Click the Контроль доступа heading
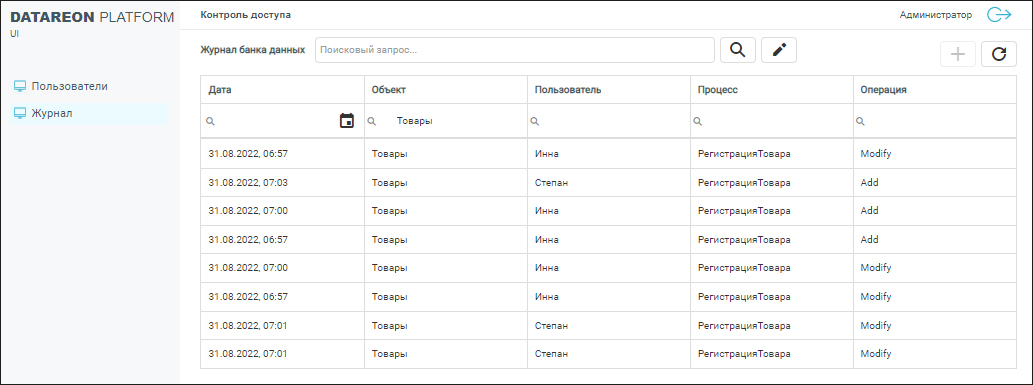Screen dimensions: 1033x385 click(245, 15)
